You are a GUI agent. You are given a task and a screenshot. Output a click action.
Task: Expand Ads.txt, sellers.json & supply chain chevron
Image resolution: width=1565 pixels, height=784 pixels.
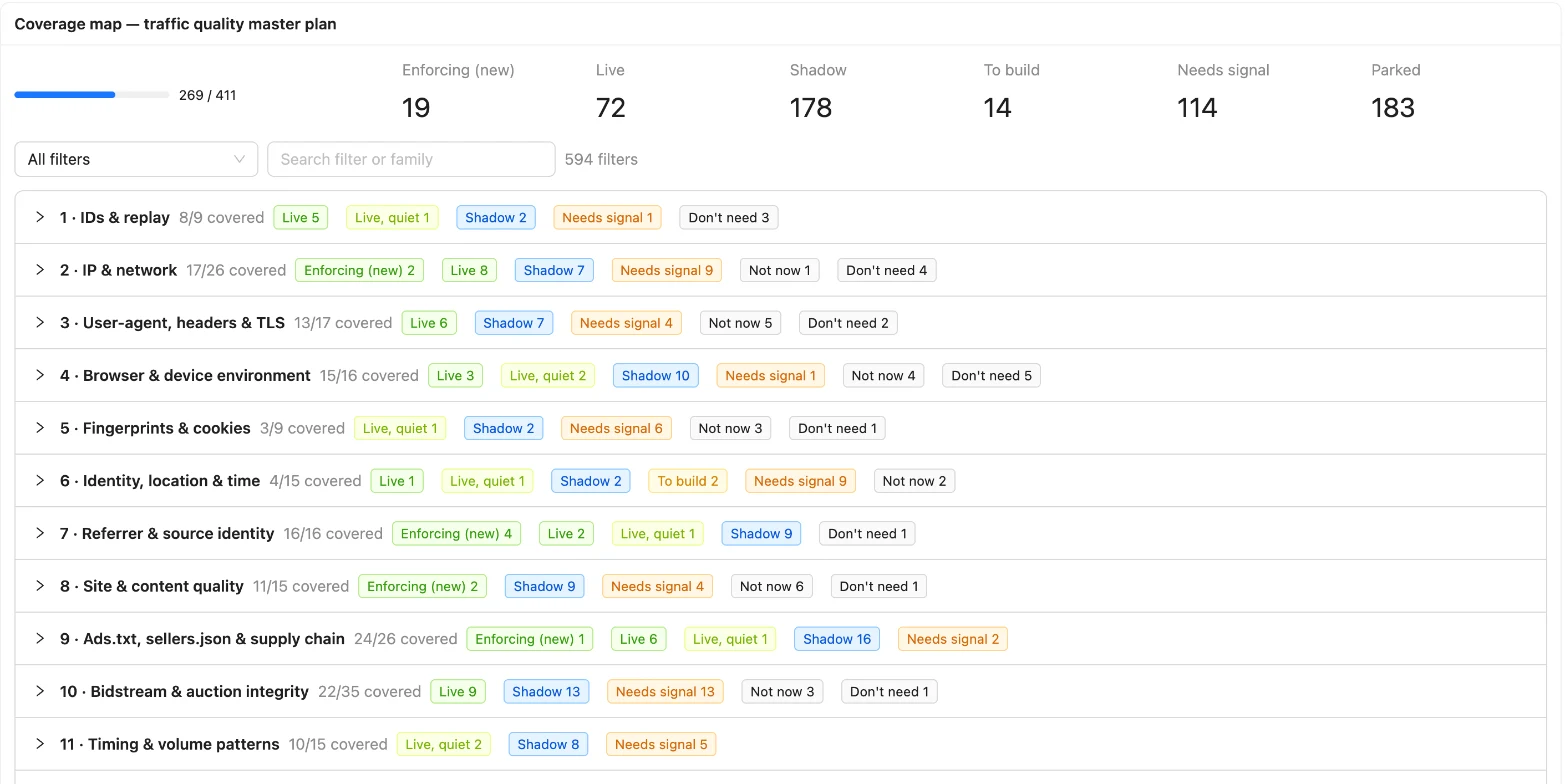[x=40, y=639]
